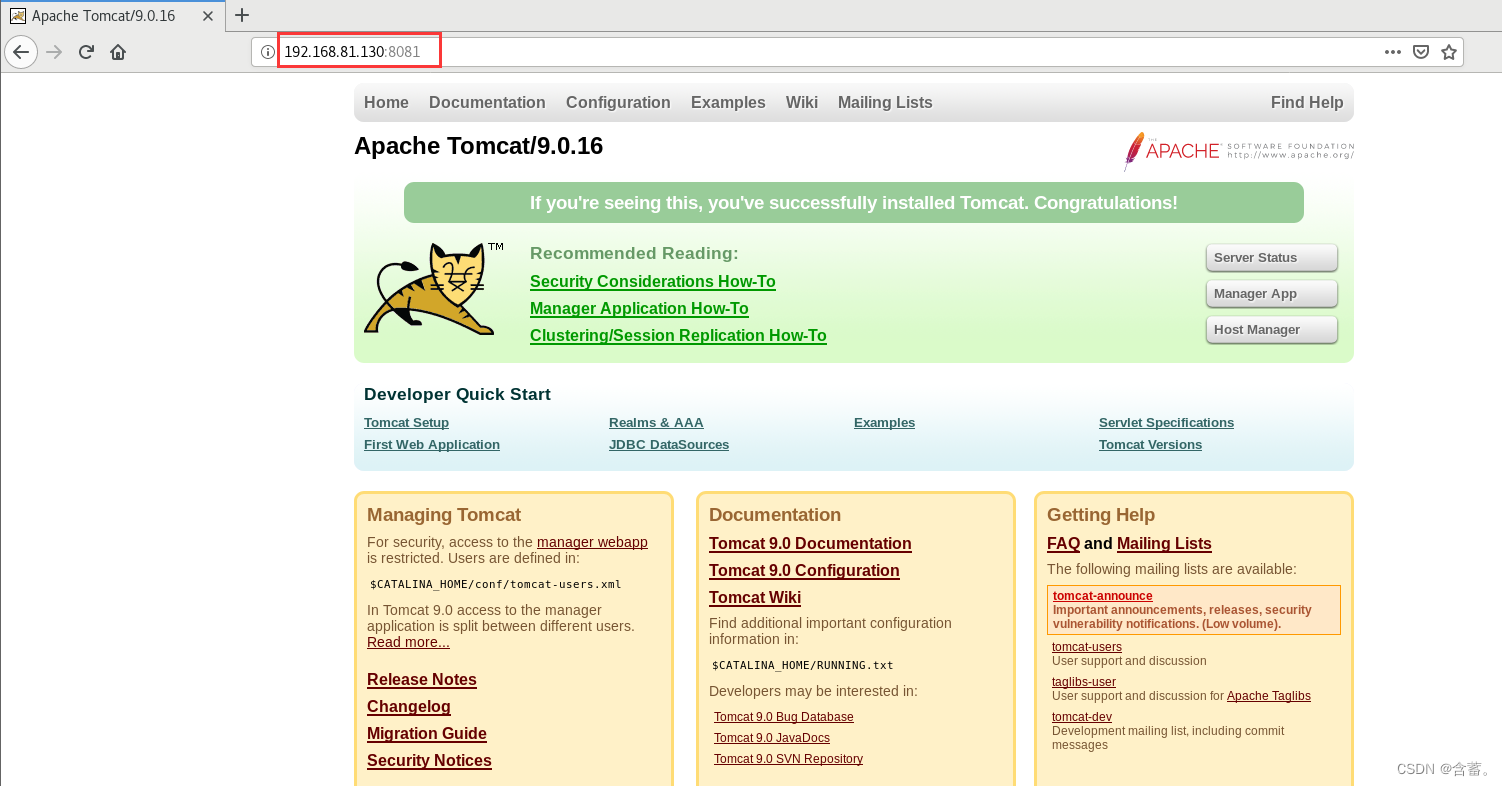Open FAQ link in Getting Help

(1063, 544)
